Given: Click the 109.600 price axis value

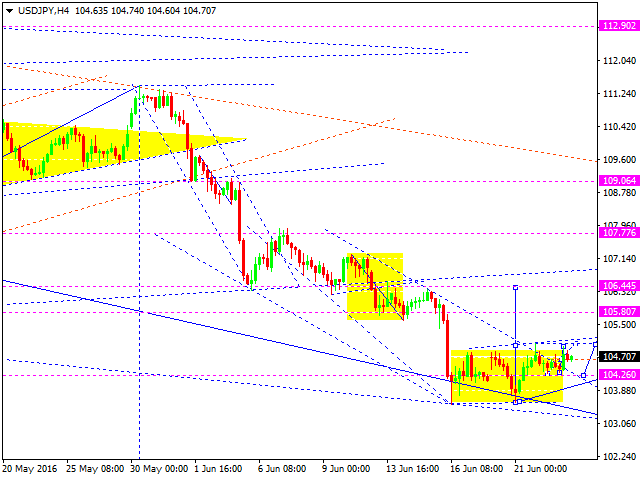Looking at the screenshot, I should 619,160.
